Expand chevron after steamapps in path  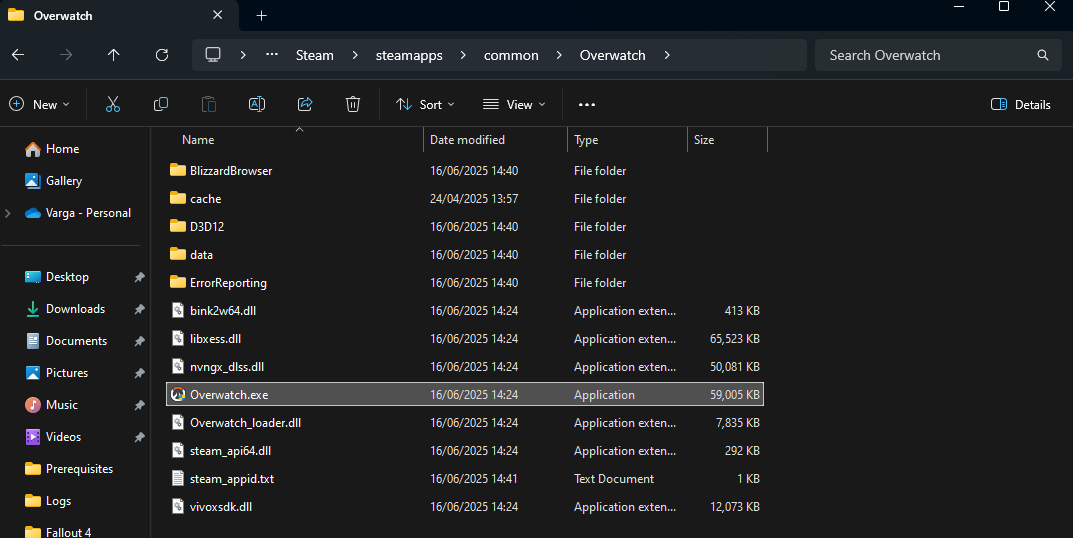coord(463,55)
